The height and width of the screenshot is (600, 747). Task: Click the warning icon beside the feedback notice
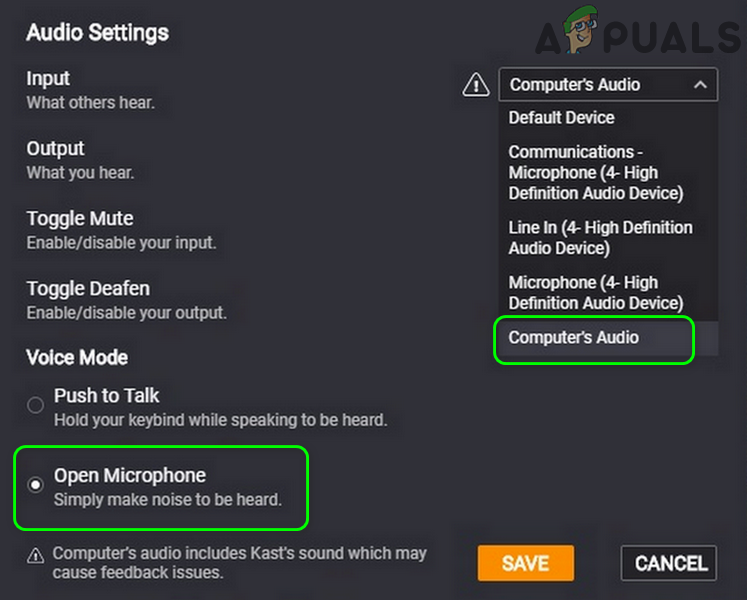click(x=35, y=555)
